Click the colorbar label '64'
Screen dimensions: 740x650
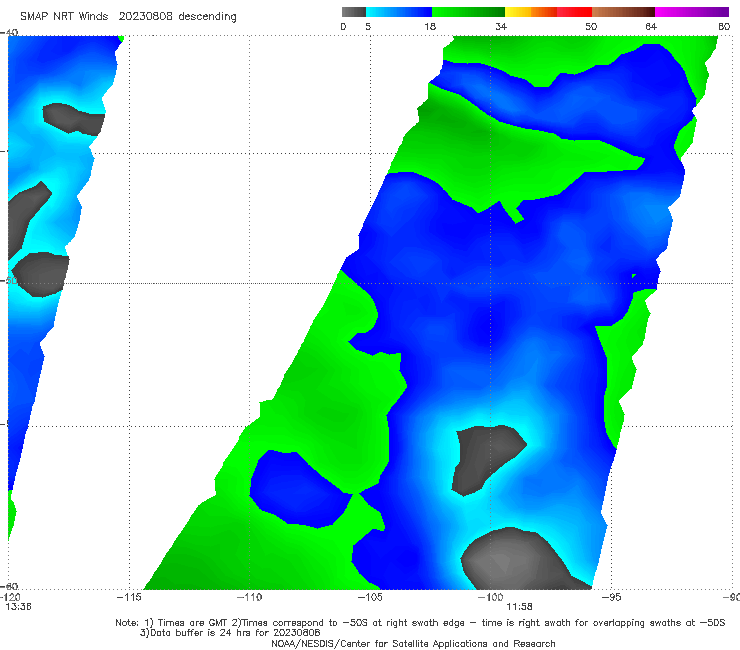pos(651,26)
